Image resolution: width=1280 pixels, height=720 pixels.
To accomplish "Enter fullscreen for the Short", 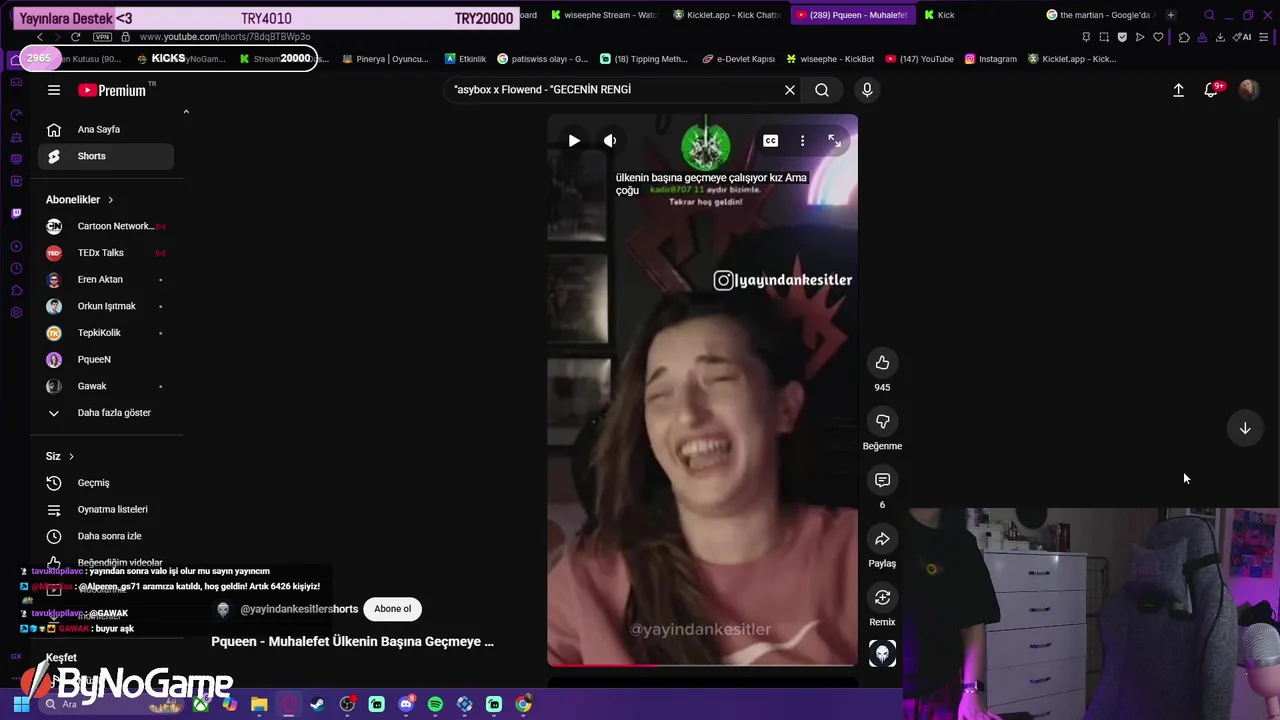I will coord(834,141).
